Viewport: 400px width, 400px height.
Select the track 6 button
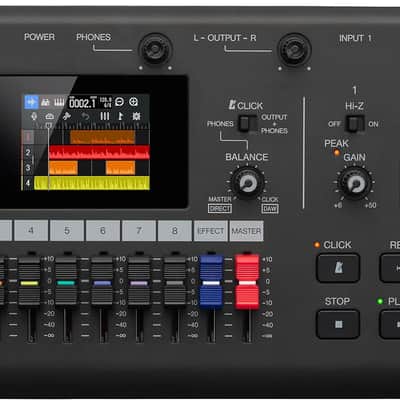(103, 231)
